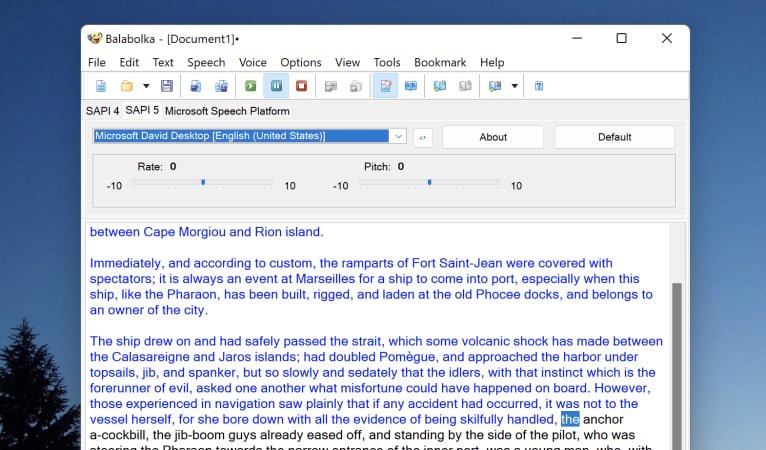Click the word "Calasareigne" in the text
The width and height of the screenshot is (766, 450).
coord(150,357)
